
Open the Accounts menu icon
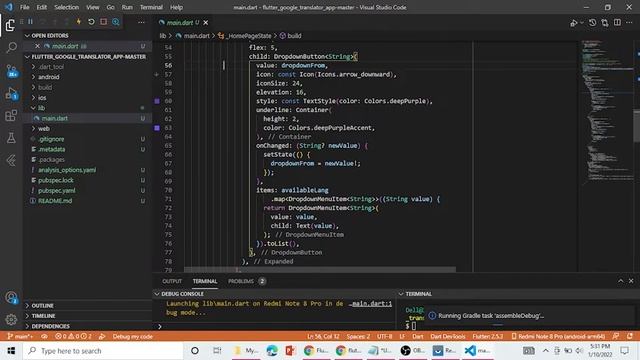tap(11, 298)
